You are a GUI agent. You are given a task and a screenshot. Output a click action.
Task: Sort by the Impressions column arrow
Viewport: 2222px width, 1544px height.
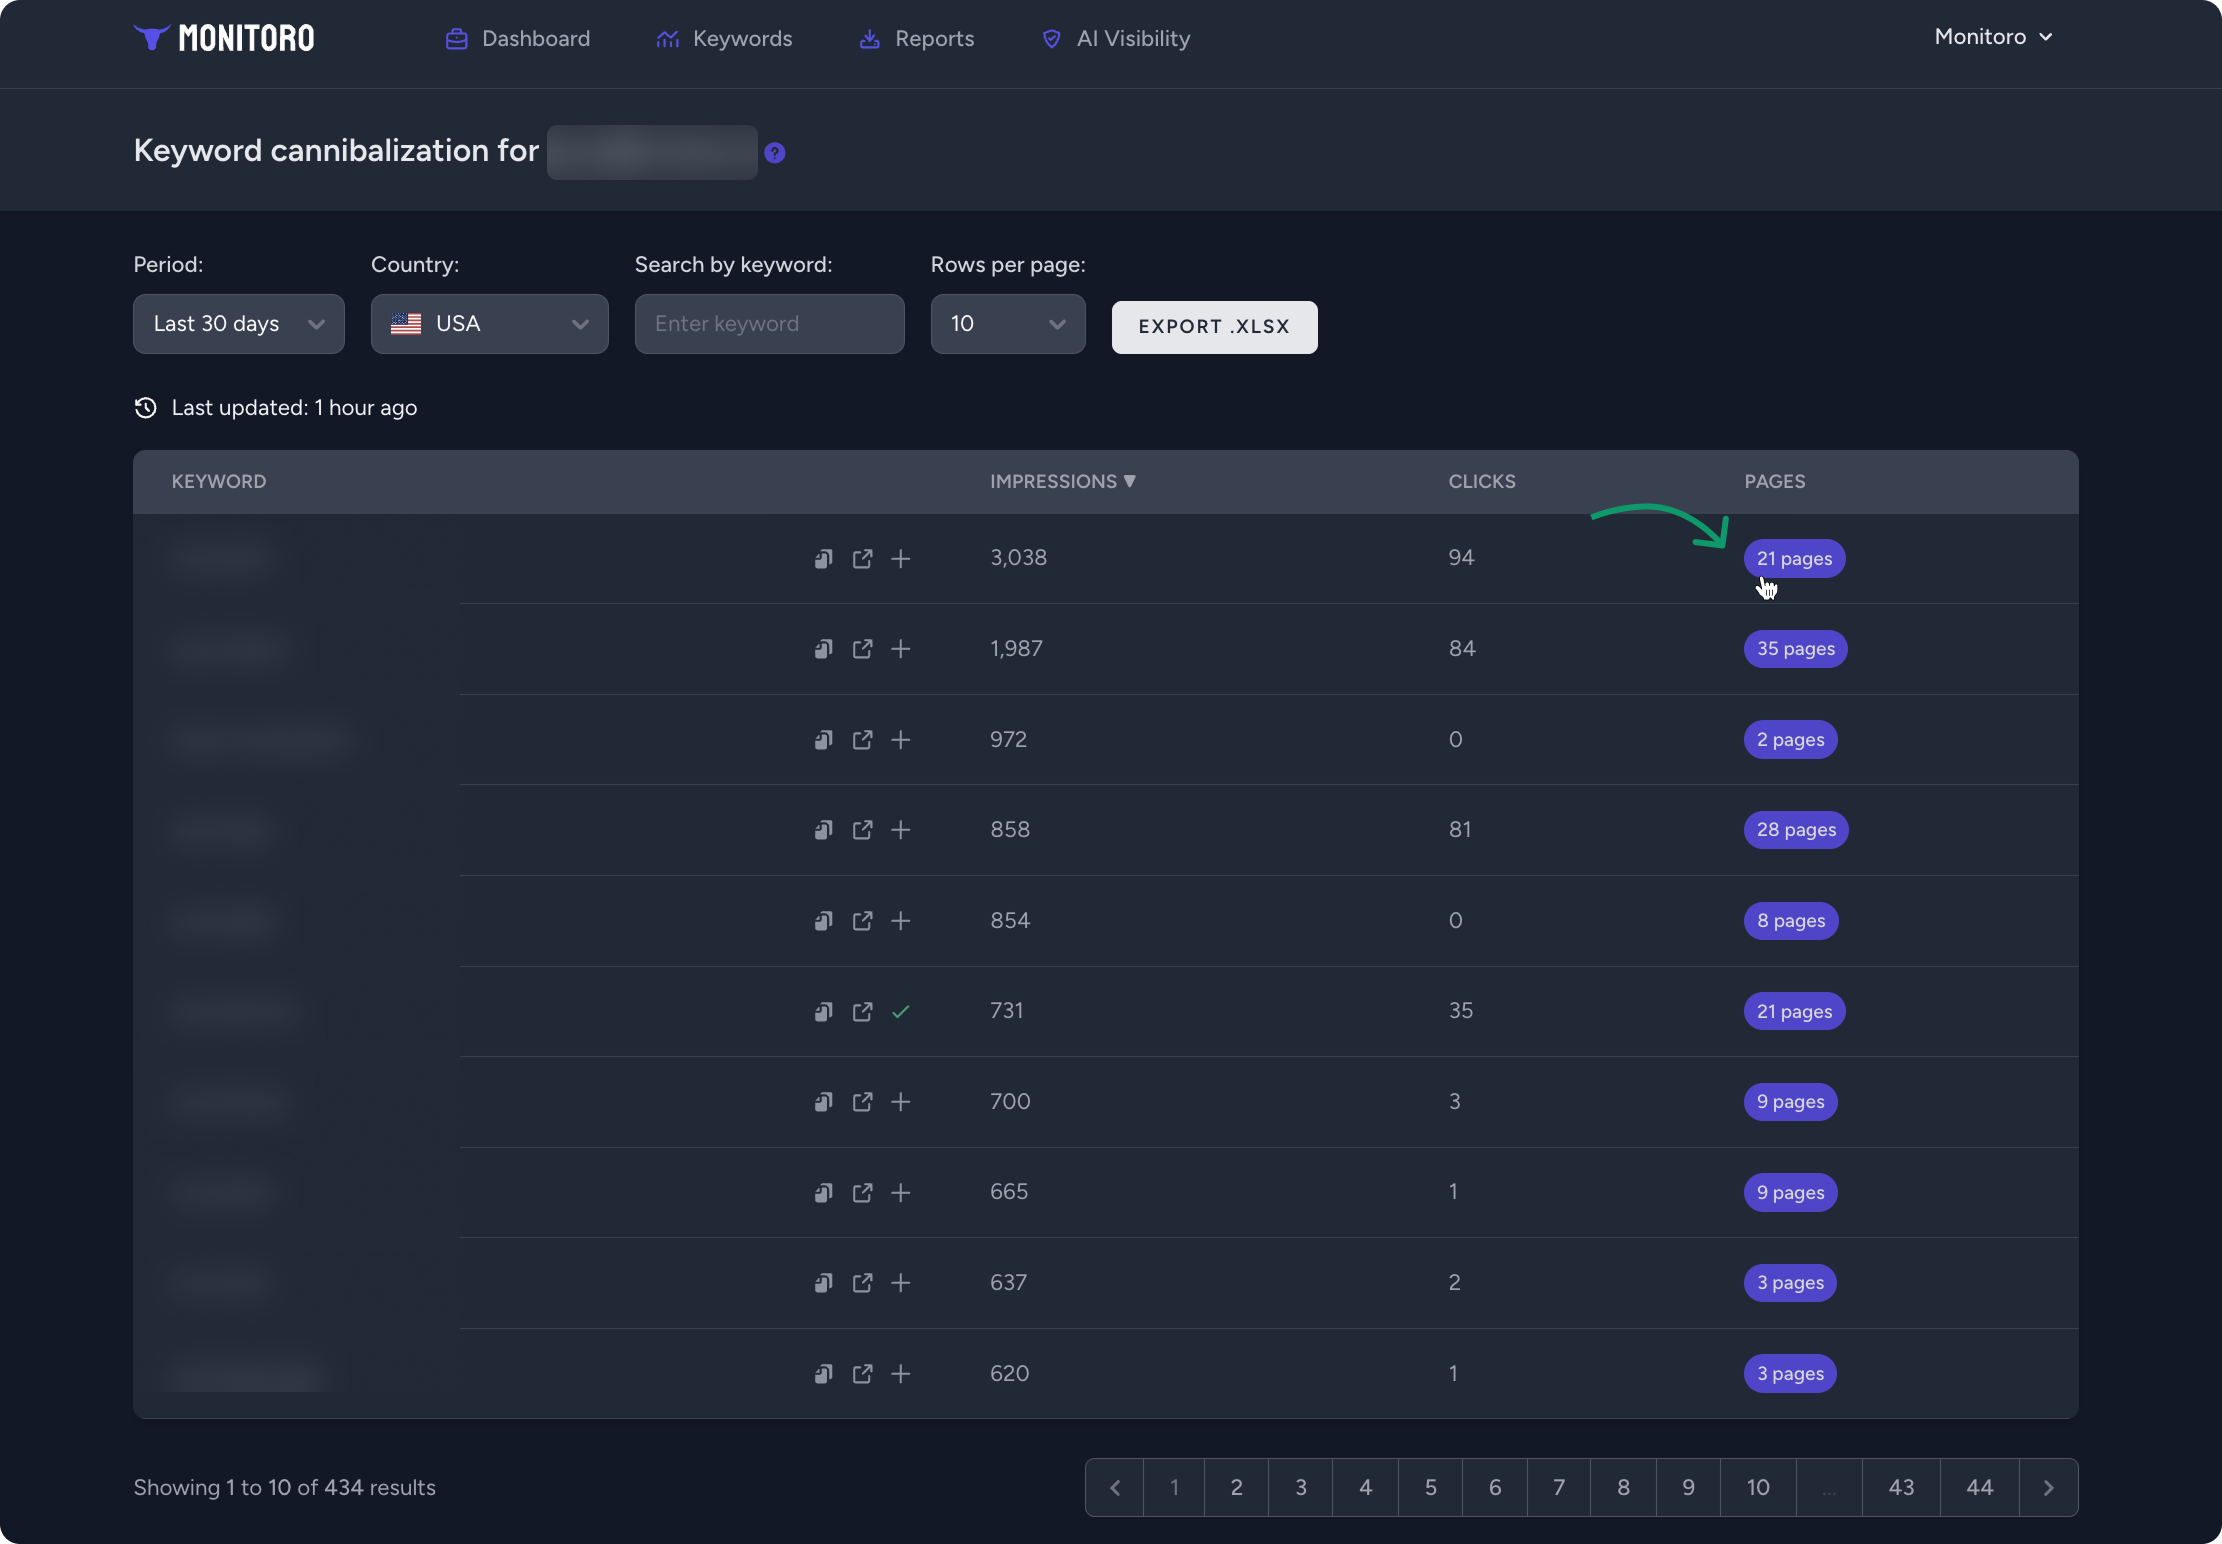[x=1130, y=481]
